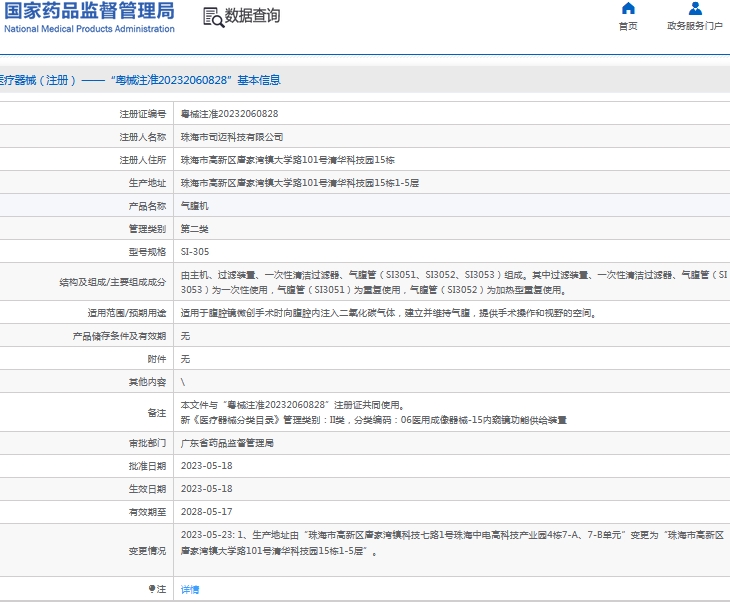Click the 变更情况 row label
Image resolution: width=730 pixels, height=605 pixels.
[x=148, y=551]
